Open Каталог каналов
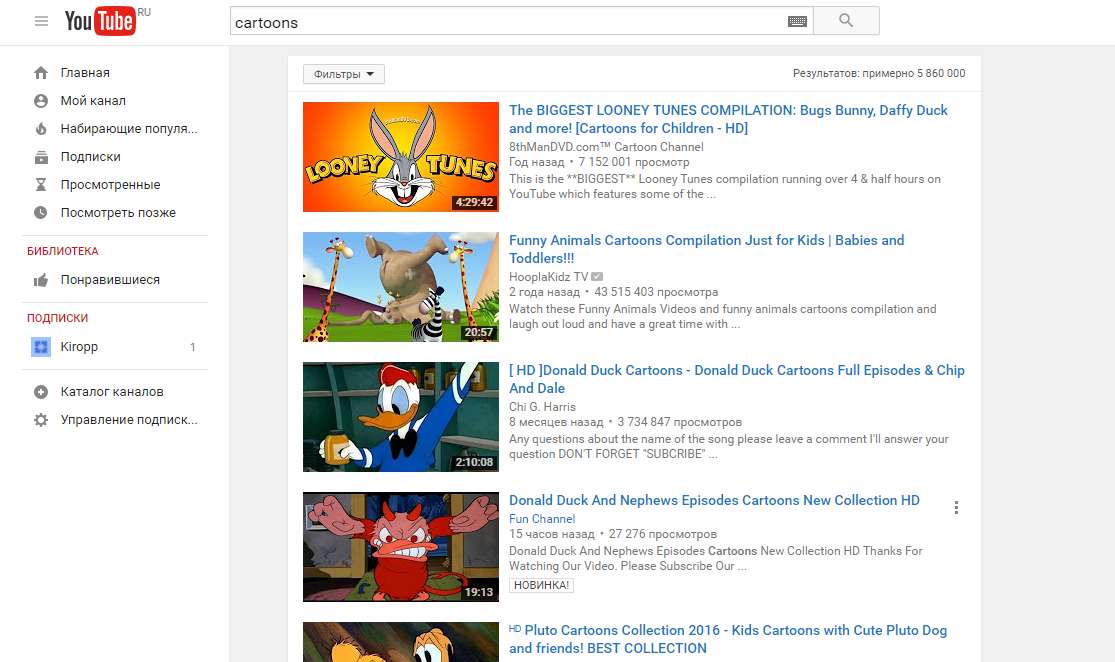This screenshot has height=662, width=1115. [112, 392]
